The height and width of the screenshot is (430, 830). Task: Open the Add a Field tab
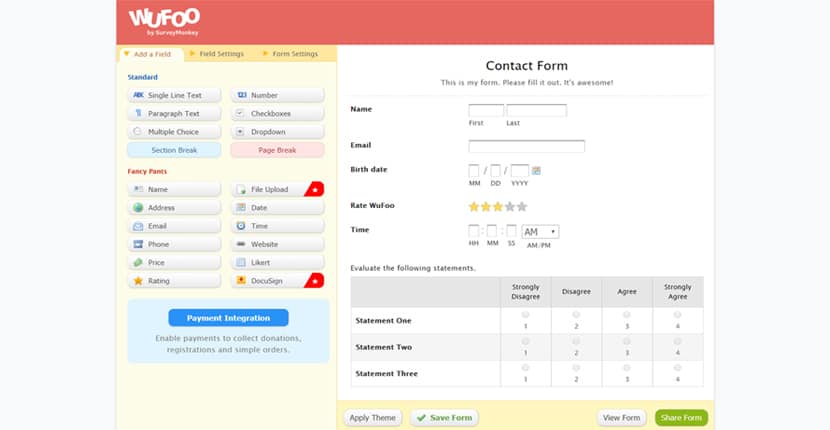point(151,54)
